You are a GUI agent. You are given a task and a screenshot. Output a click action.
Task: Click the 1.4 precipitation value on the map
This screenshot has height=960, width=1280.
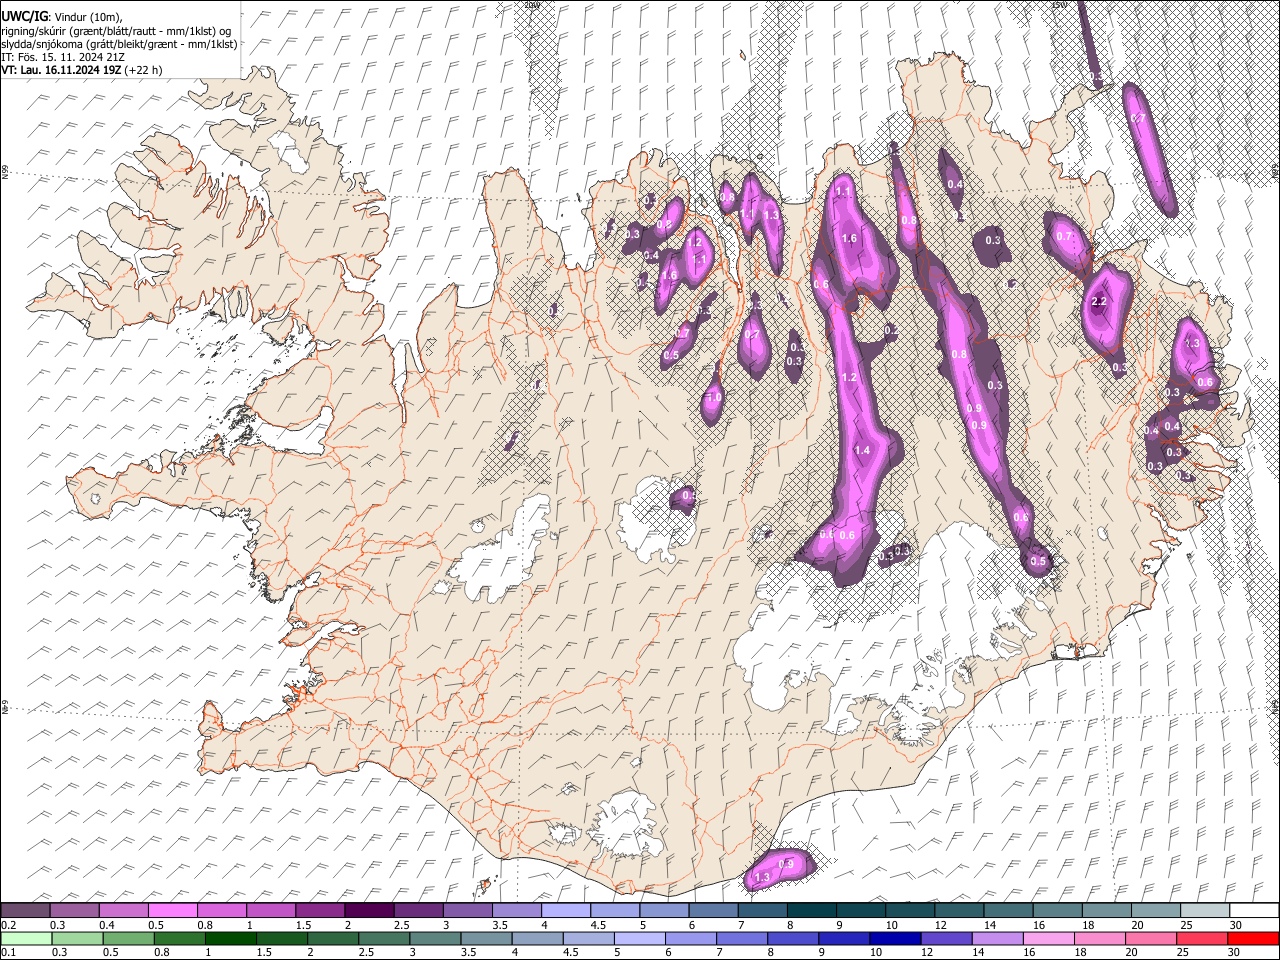pyautogui.click(x=862, y=451)
